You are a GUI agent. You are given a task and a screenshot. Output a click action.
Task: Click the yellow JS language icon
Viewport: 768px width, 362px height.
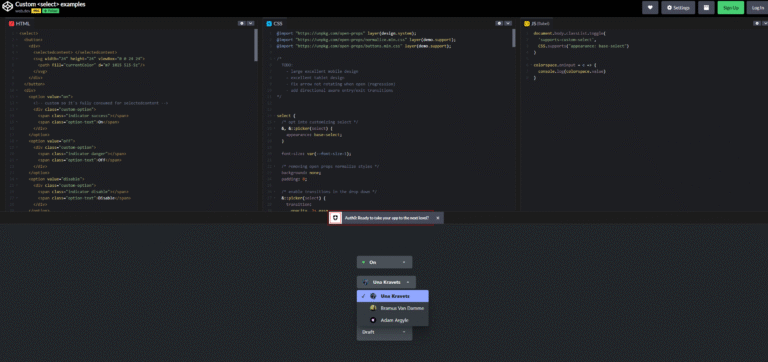pos(527,23)
